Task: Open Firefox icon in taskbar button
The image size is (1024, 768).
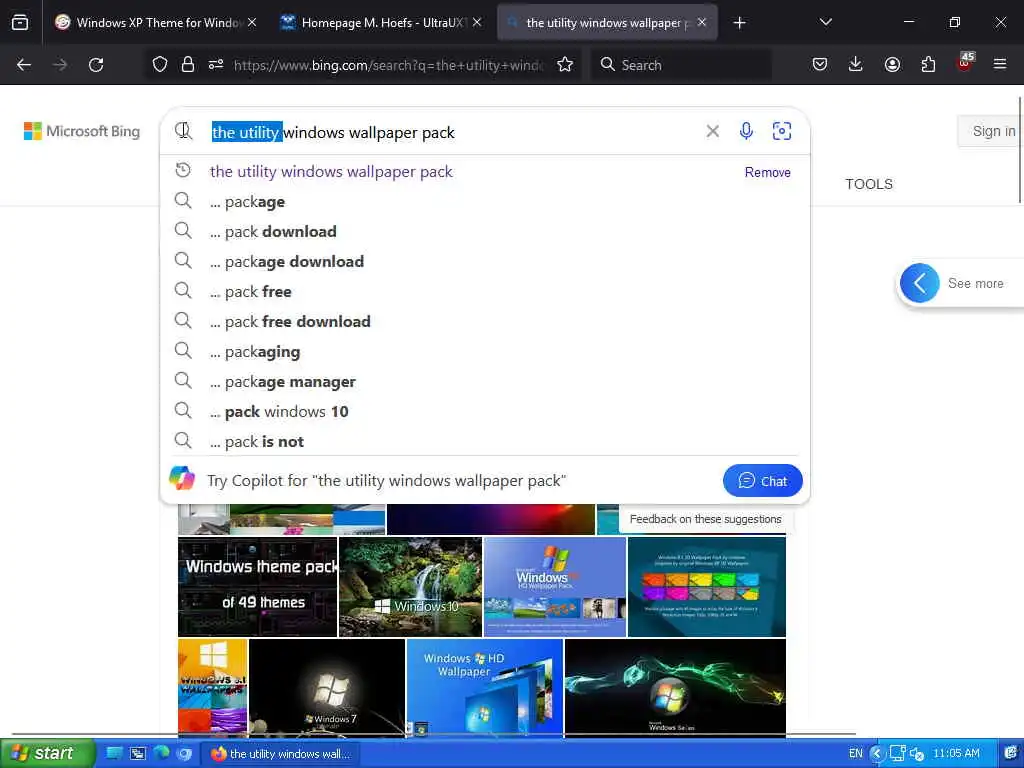Action: click(x=218, y=754)
